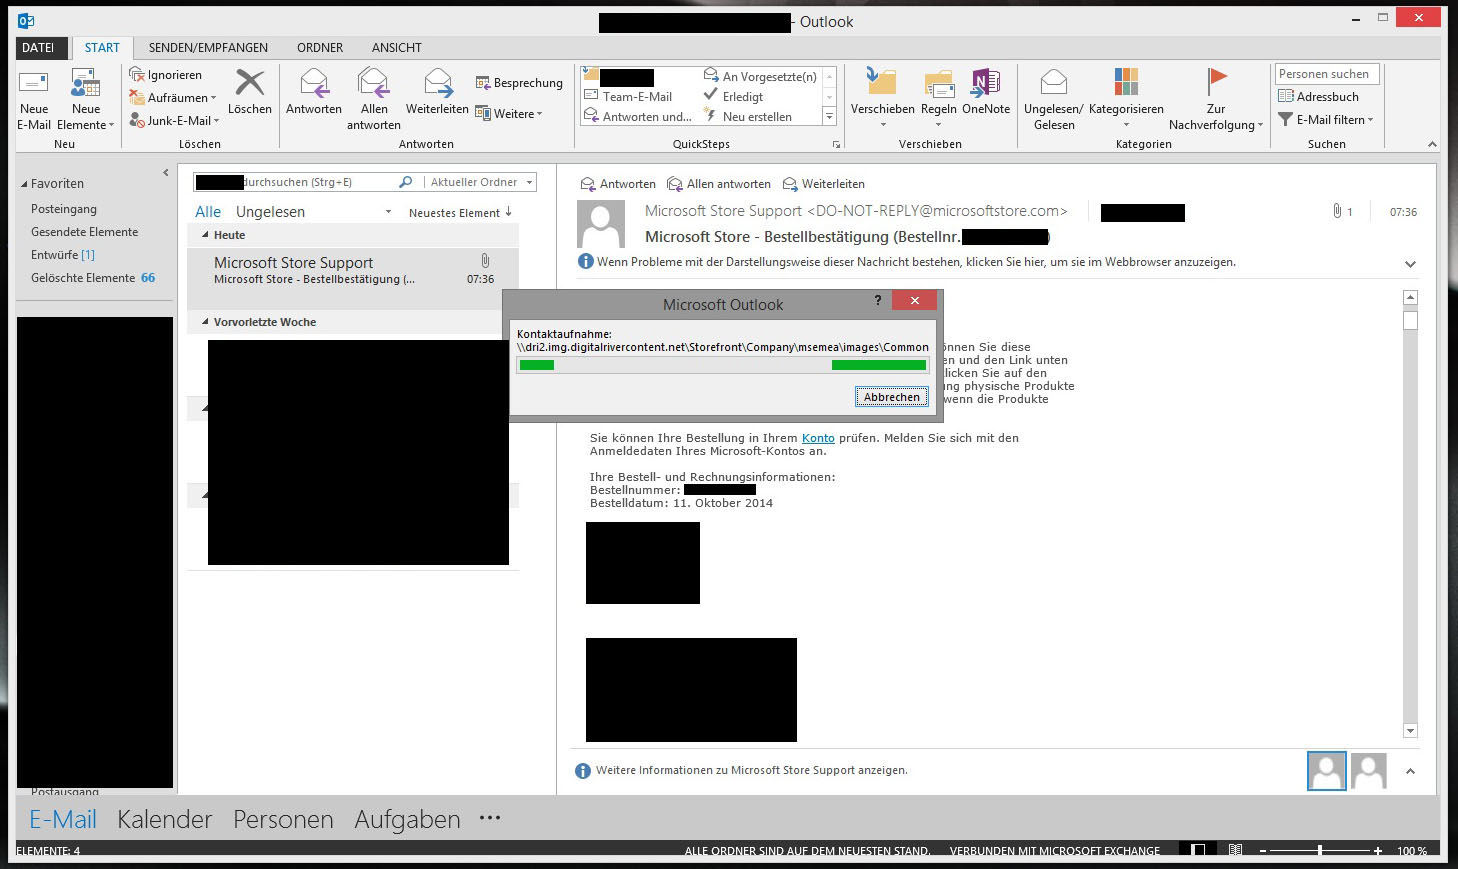Send message to OneNote
The image size is (1458, 869).
click(x=986, y=91)
